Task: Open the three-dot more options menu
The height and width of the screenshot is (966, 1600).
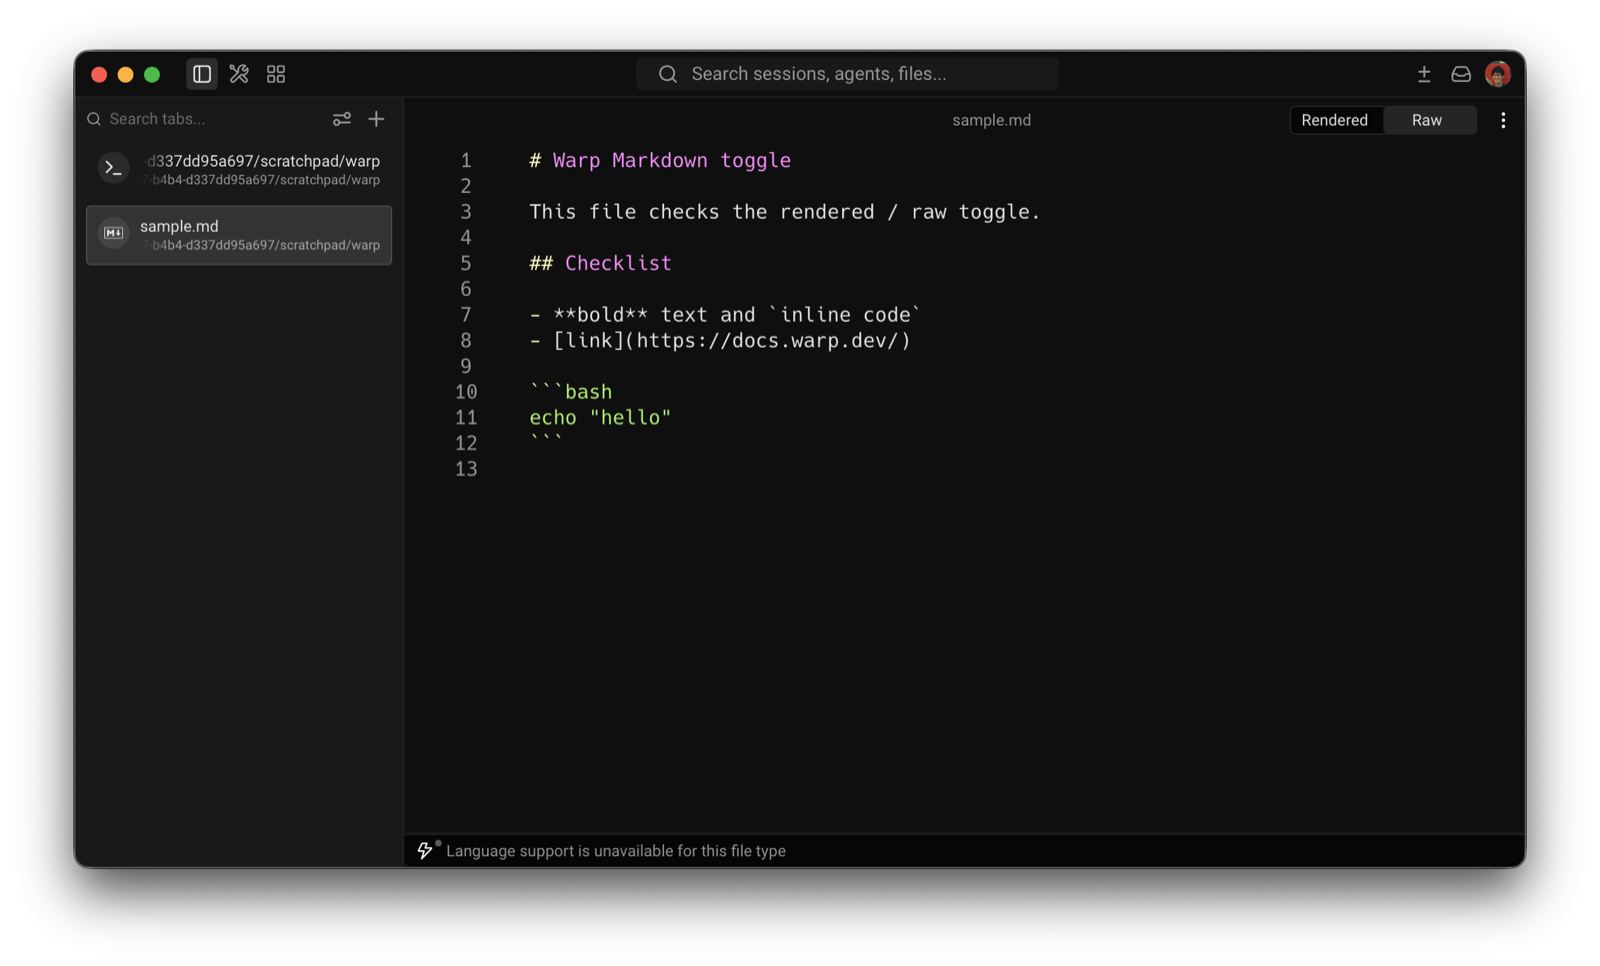Action: click(x=1503, y=120)
